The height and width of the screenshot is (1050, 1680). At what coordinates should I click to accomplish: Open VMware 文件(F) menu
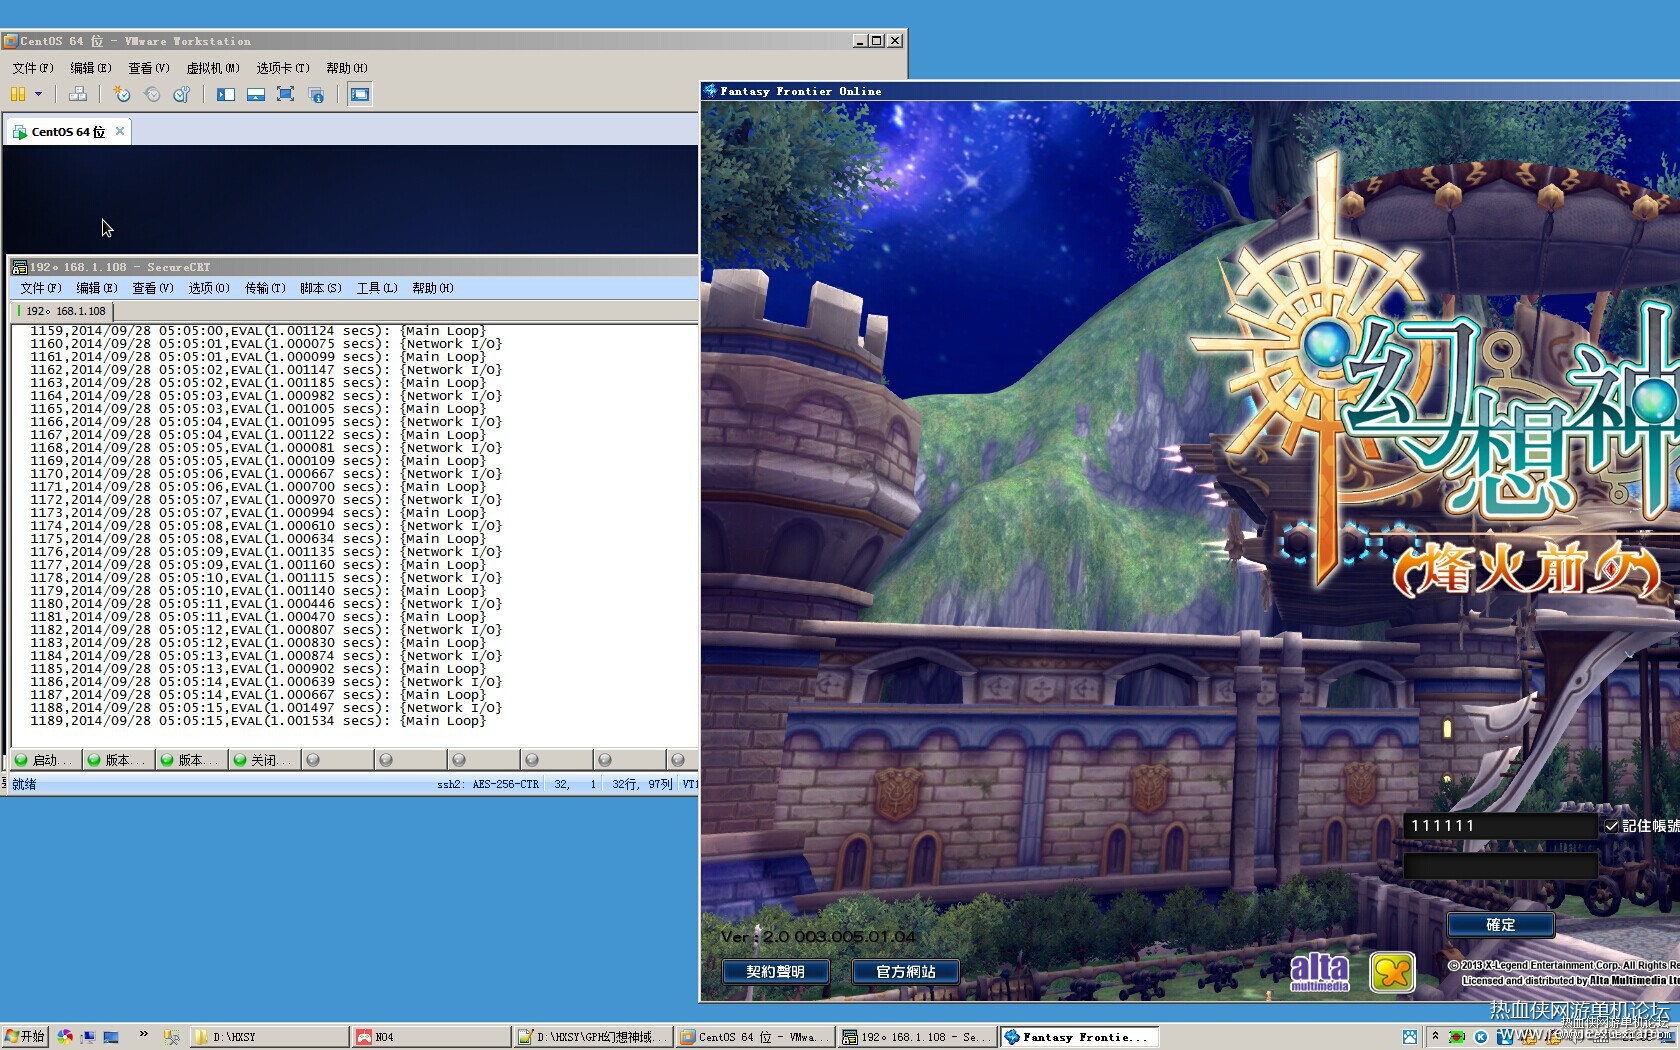pyautogui.click(x=33, y=68)
